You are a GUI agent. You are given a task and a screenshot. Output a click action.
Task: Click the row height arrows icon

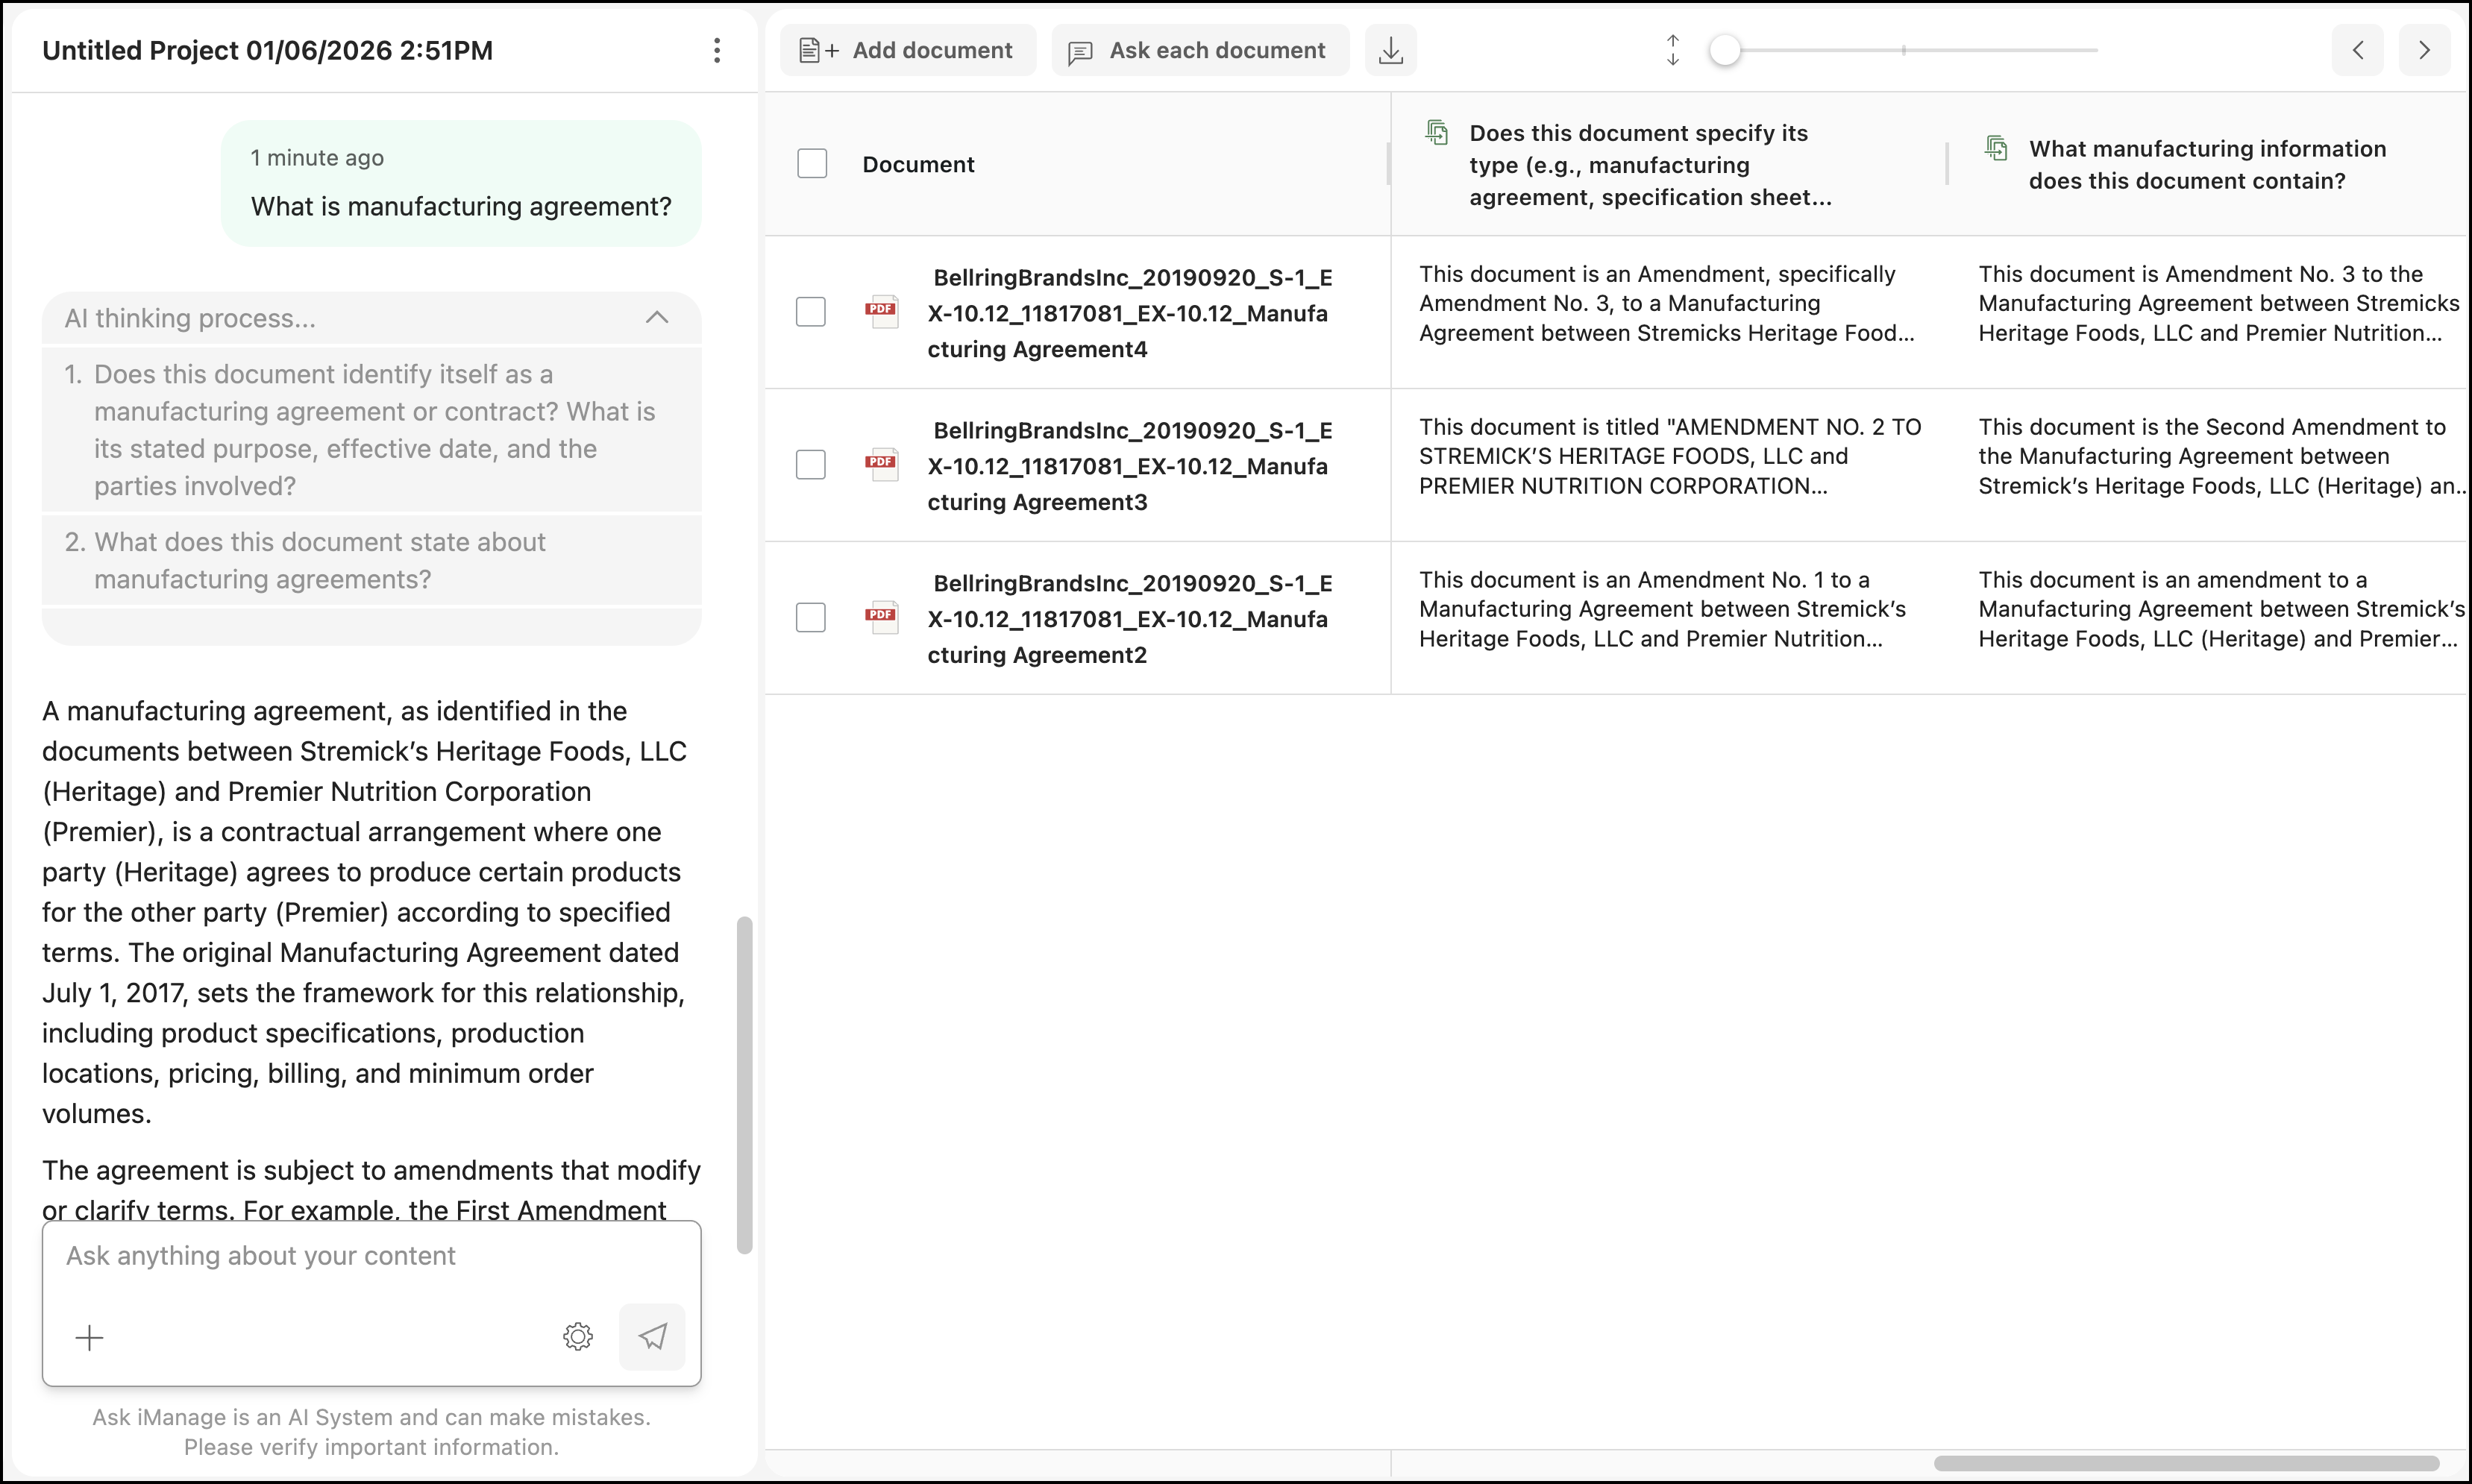(1673, 50)
